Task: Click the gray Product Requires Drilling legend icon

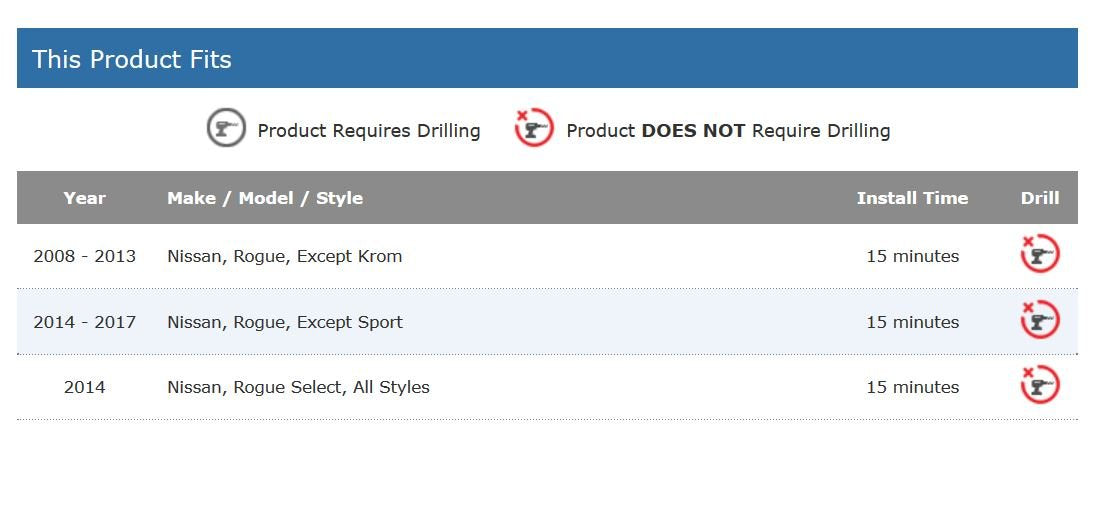Action: 226,129
